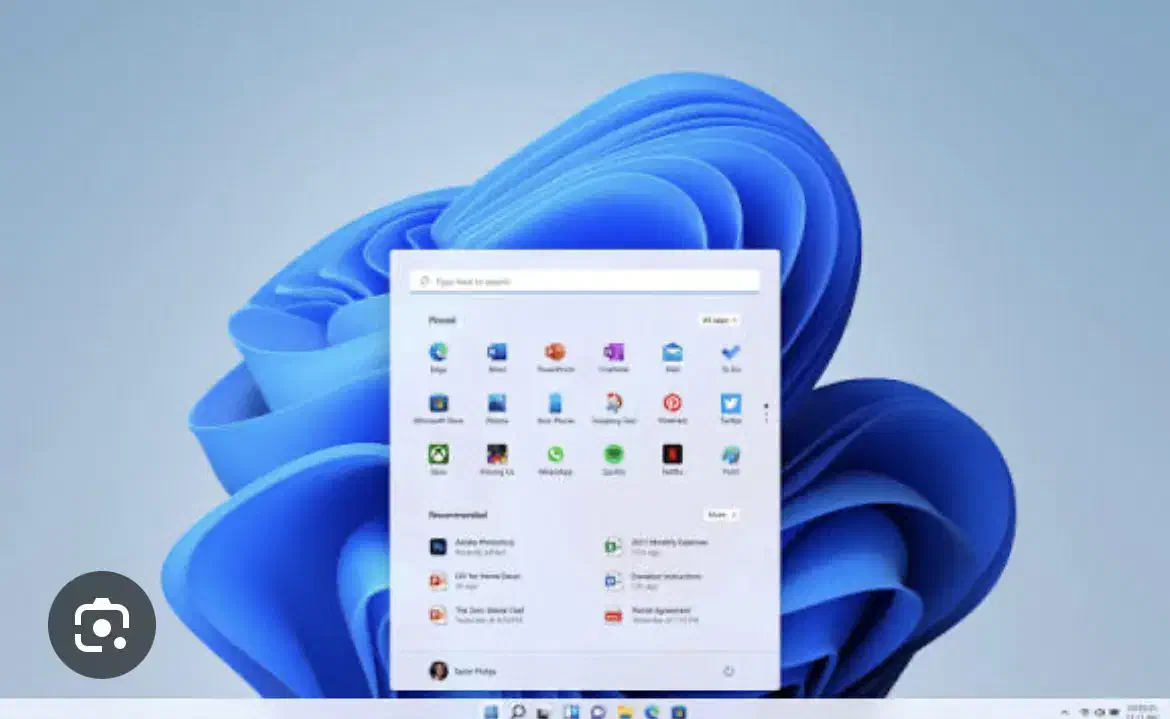Screen dimensions: 1170x719
Task: Open Task View on the taskbar
Action: click(x=544, y=712)
